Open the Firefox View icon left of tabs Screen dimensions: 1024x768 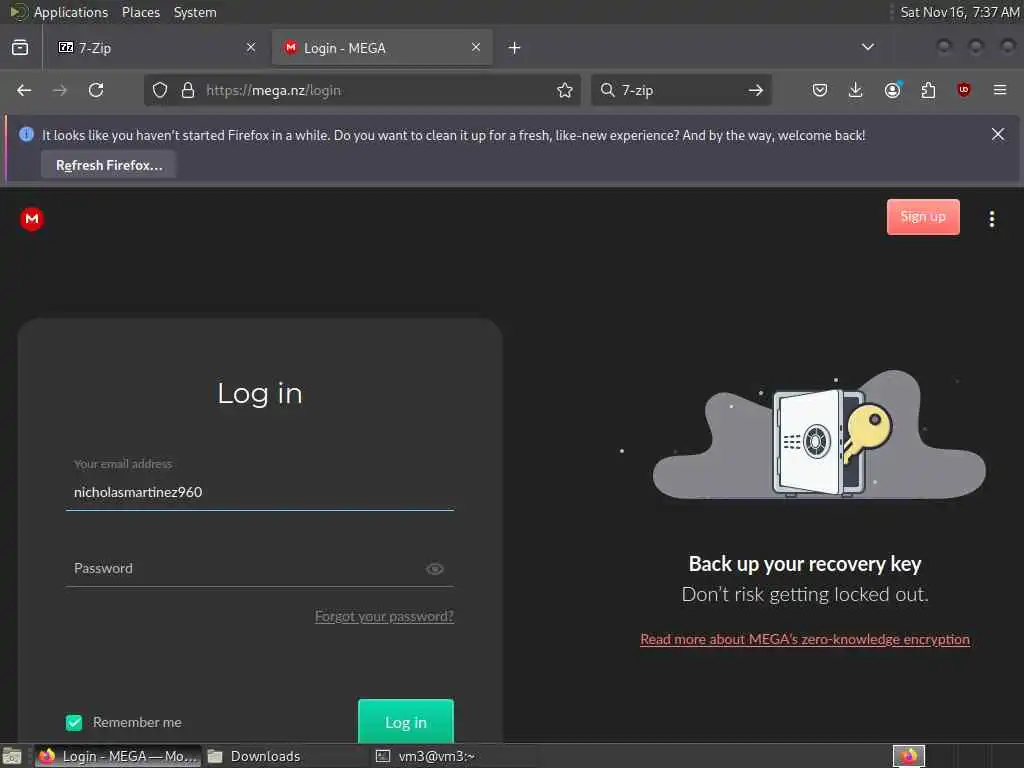click(x=20, y=48)
